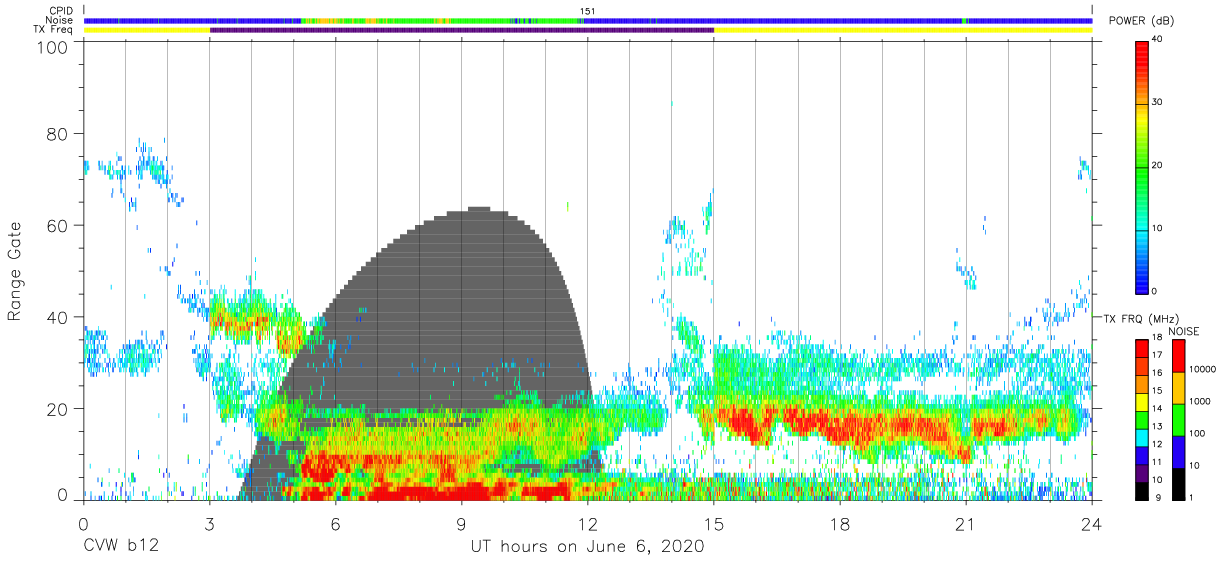
Task: Click the 3 tick on UT hours axis
Action: click(209, 524)
